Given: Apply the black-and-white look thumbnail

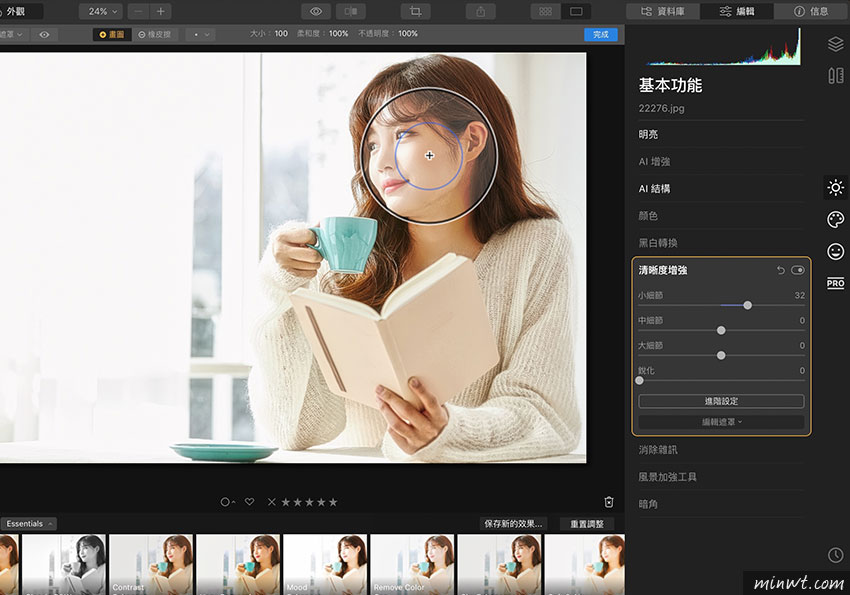Looking at the screenshot, I should tap(64, 564).
